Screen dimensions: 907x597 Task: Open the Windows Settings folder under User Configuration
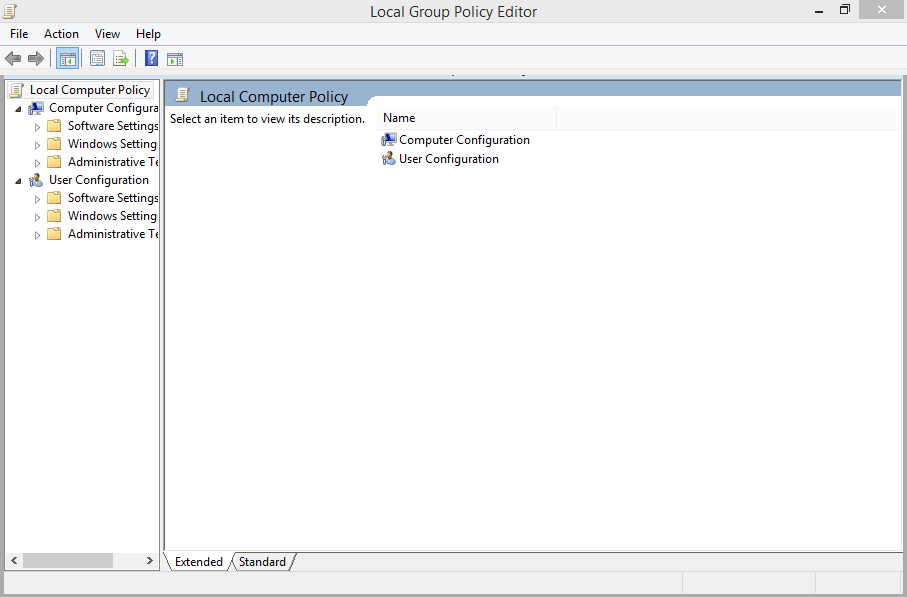[112, 215]
